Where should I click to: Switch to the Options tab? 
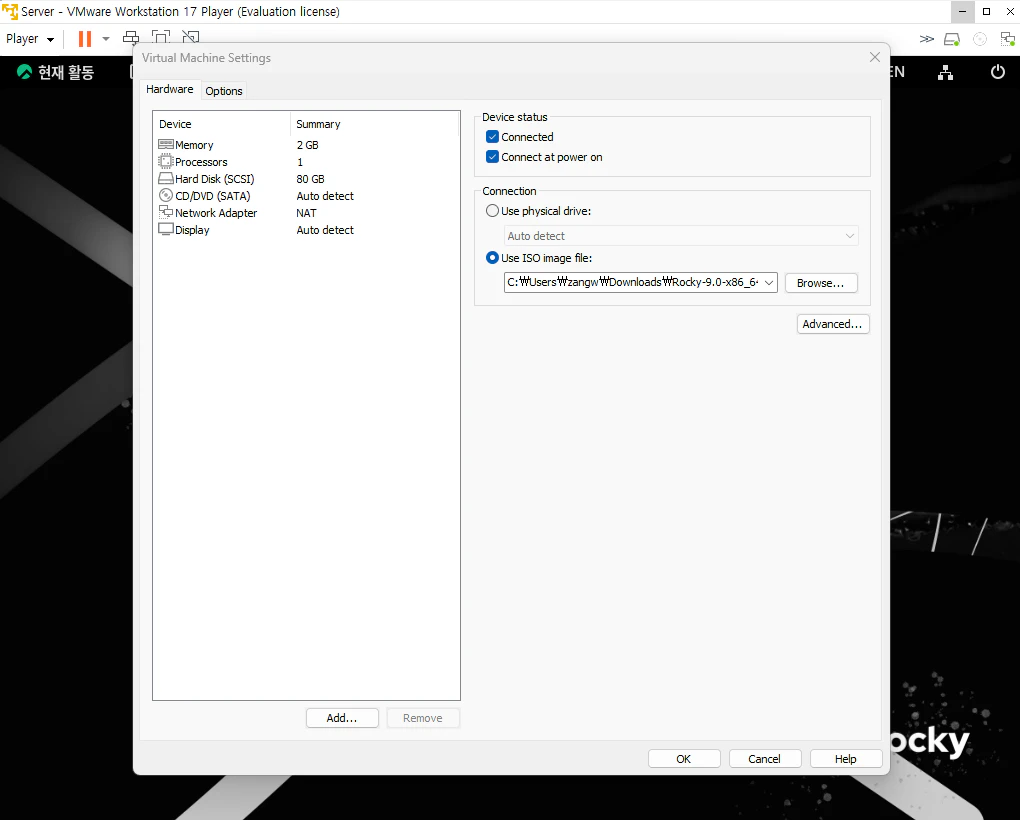click(224, 91)
